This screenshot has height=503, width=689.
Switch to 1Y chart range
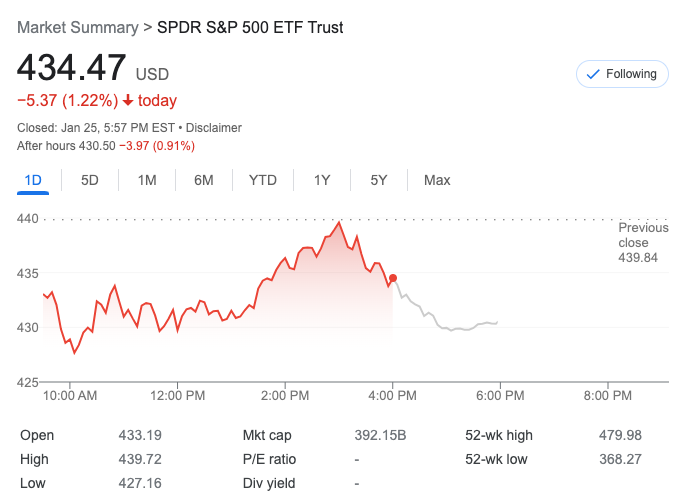(x=322, y=180)
